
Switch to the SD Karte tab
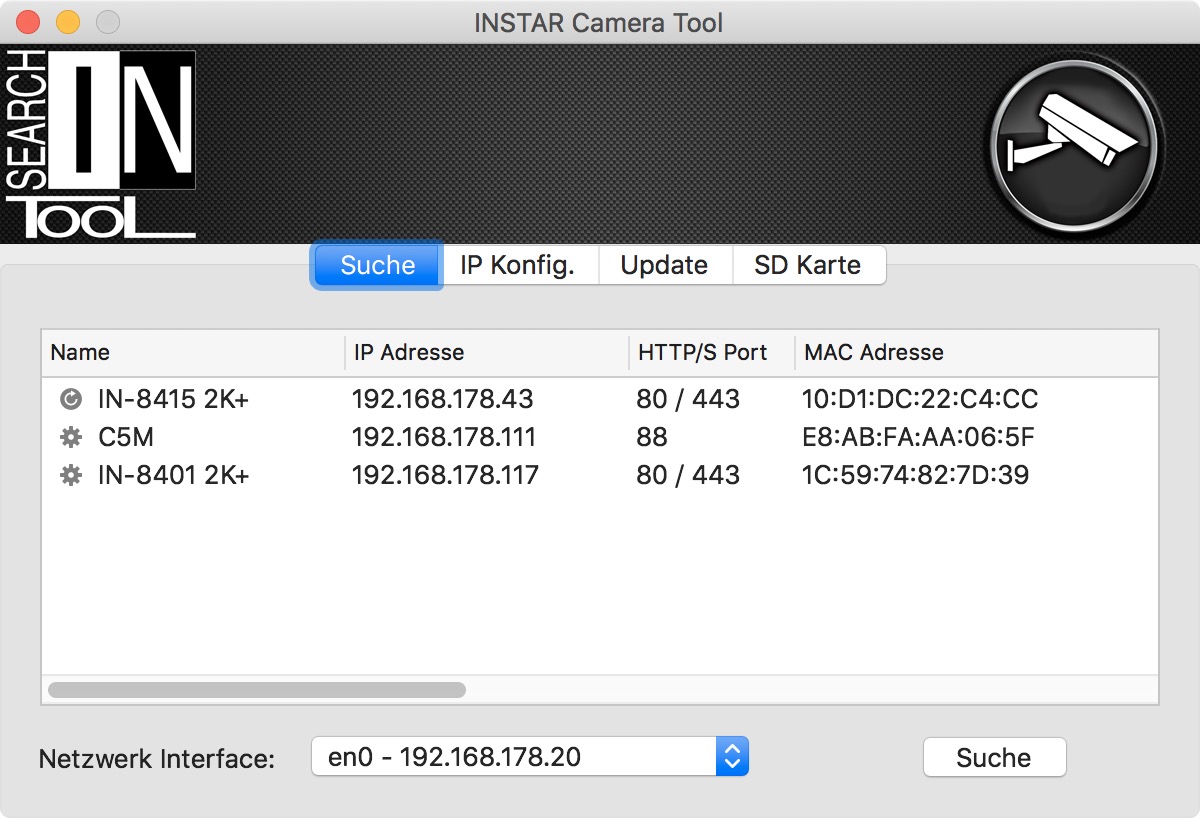[807, 266]
